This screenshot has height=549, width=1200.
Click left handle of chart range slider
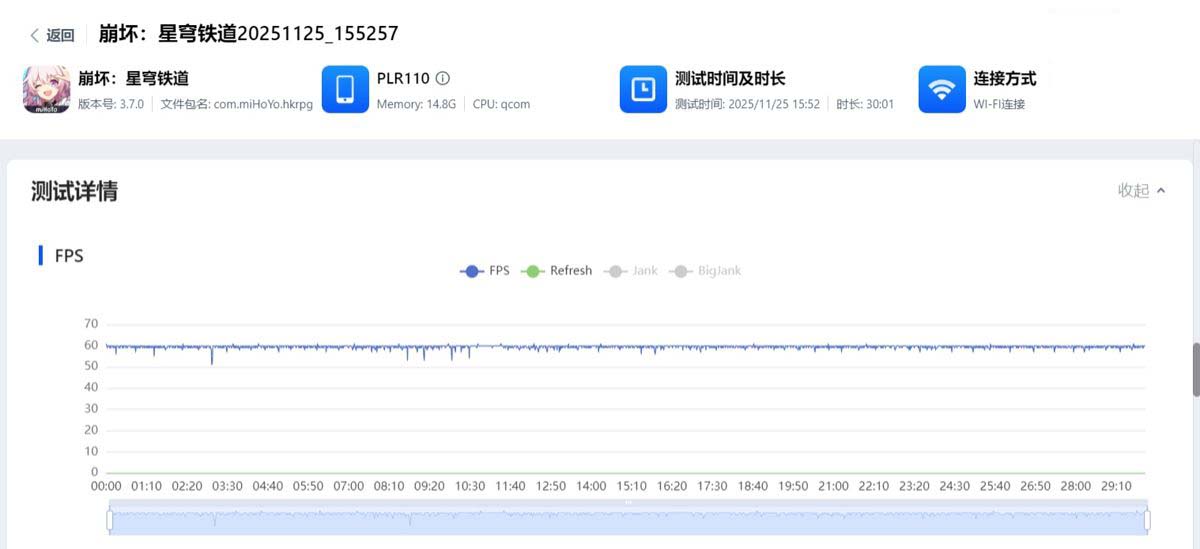coord(110,520)
